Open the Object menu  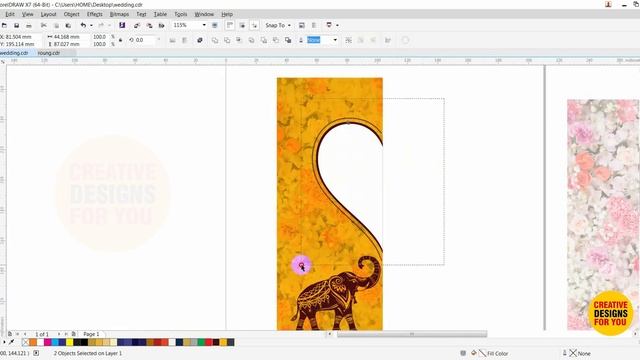tap(71, 14)
